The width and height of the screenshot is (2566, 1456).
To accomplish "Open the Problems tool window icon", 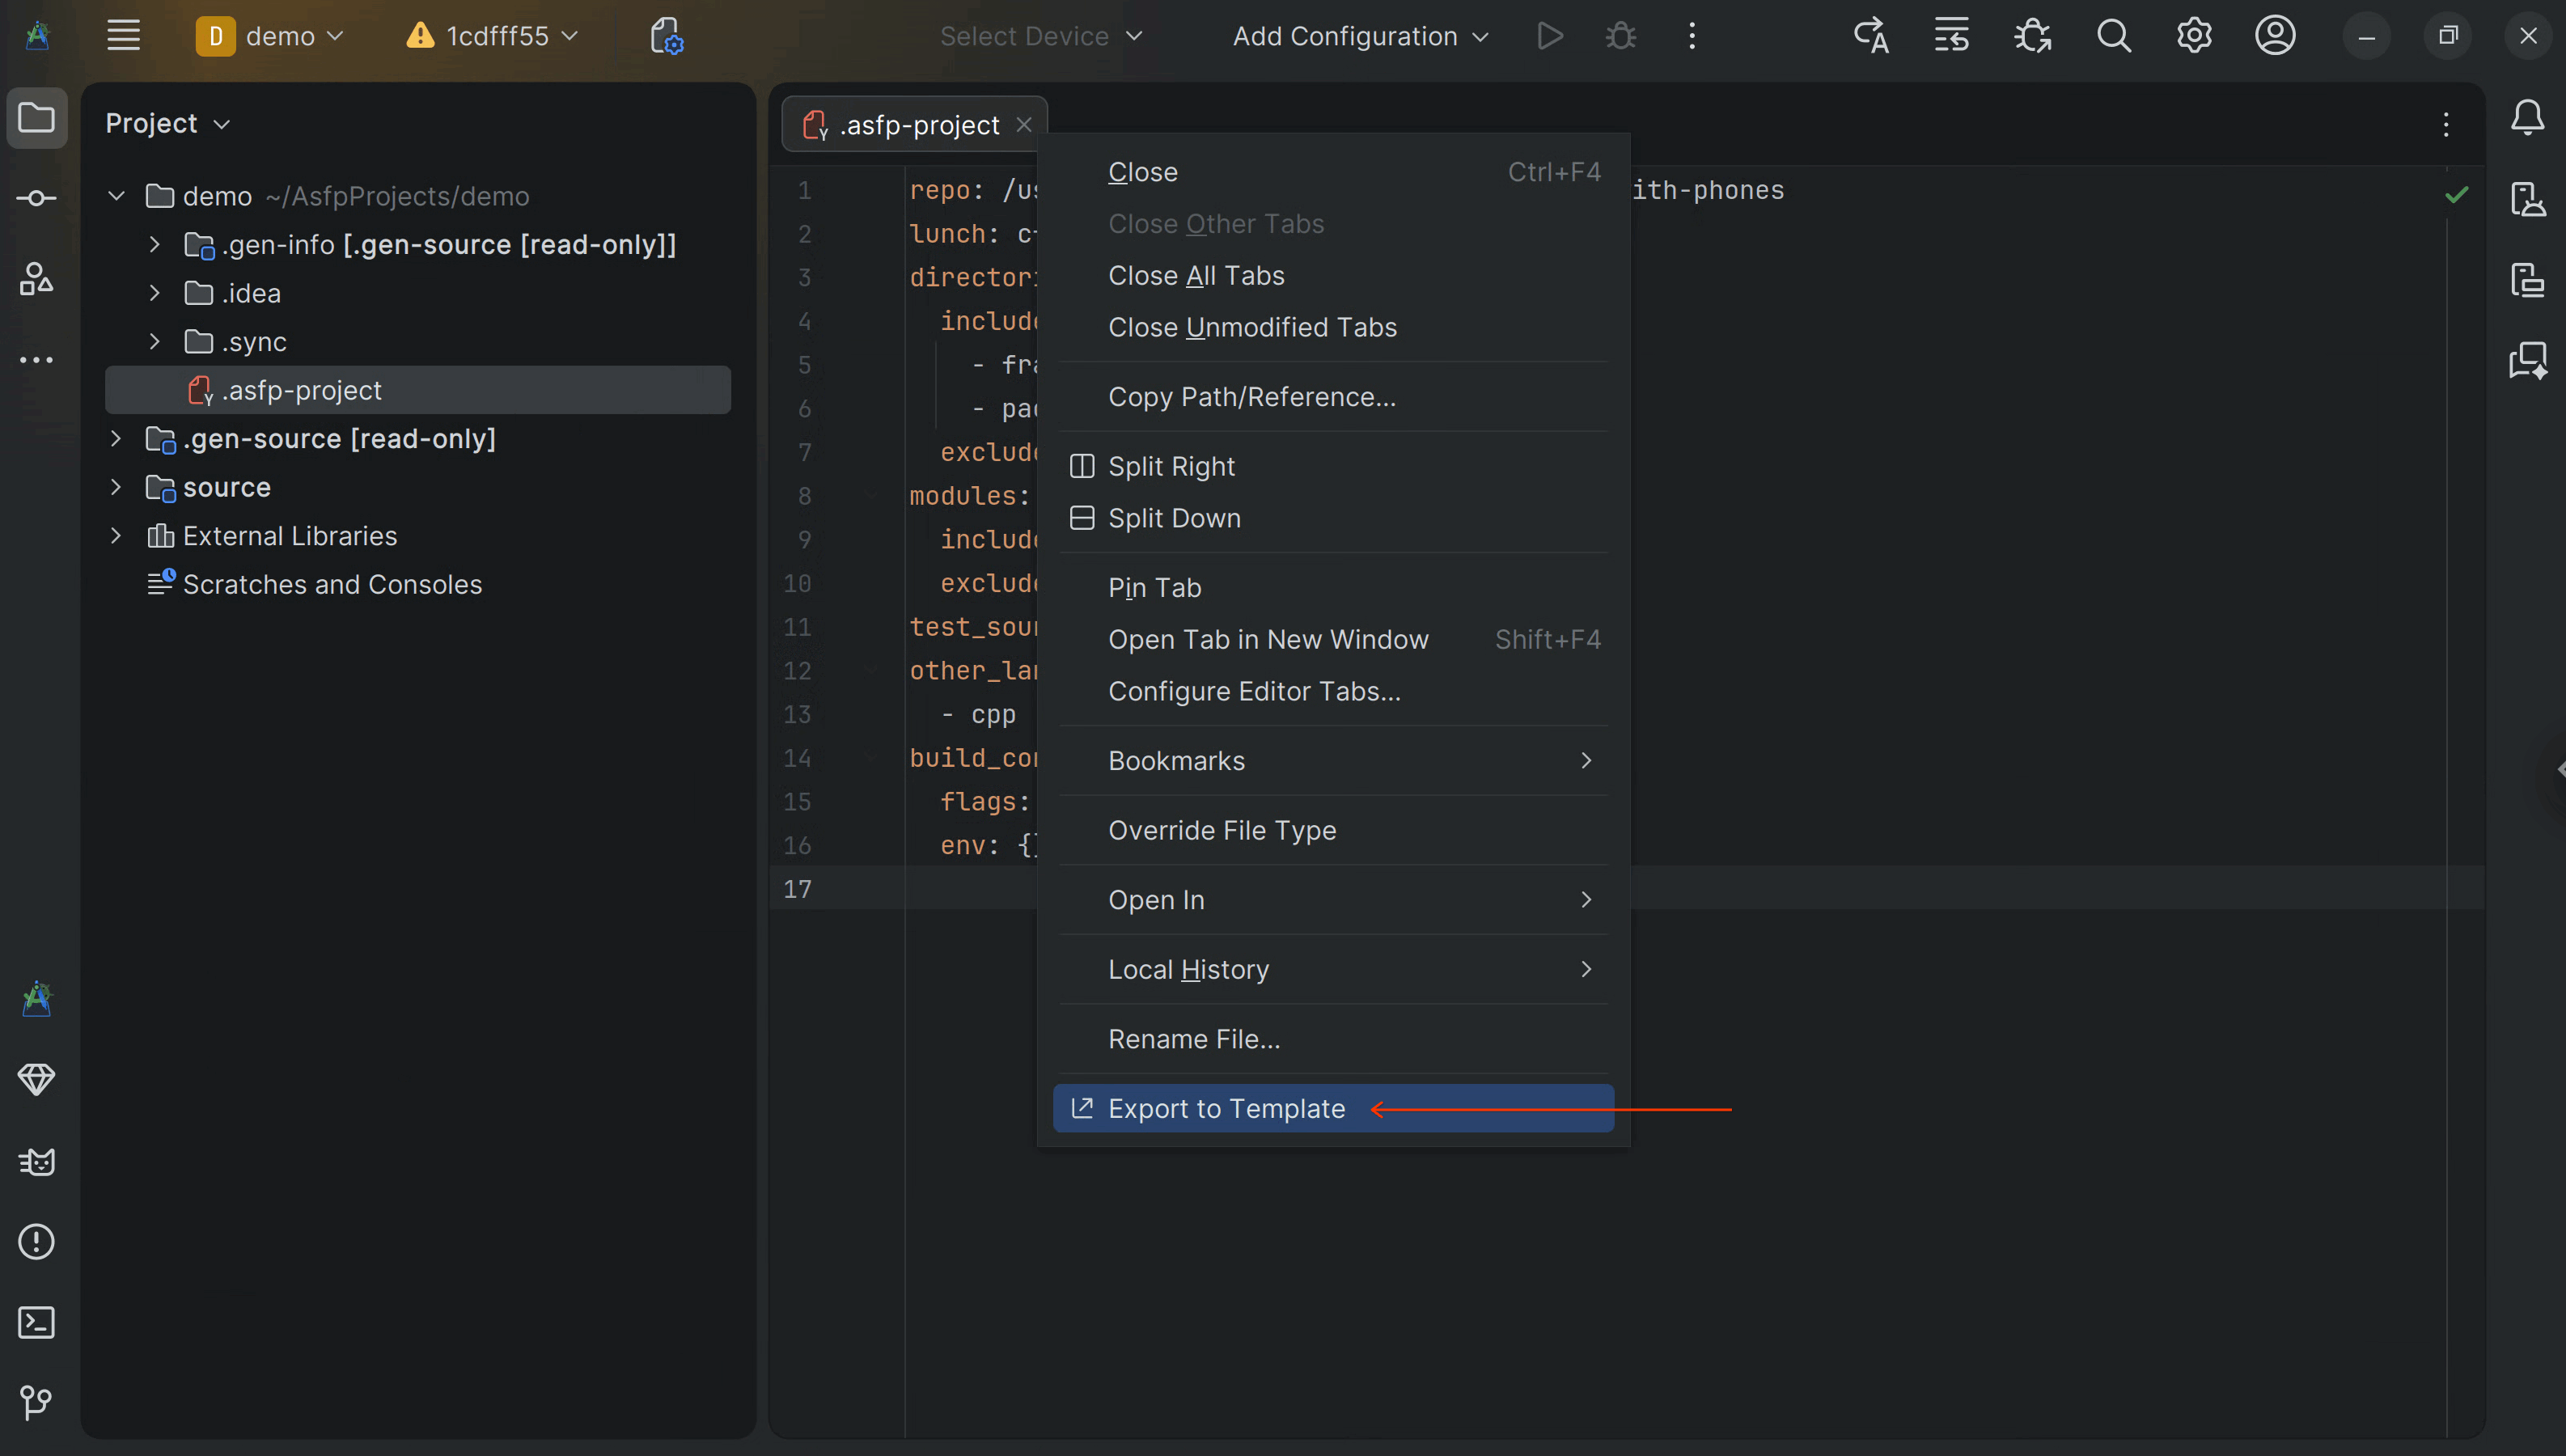I will pyautogui.click(x=37, y=1242).
